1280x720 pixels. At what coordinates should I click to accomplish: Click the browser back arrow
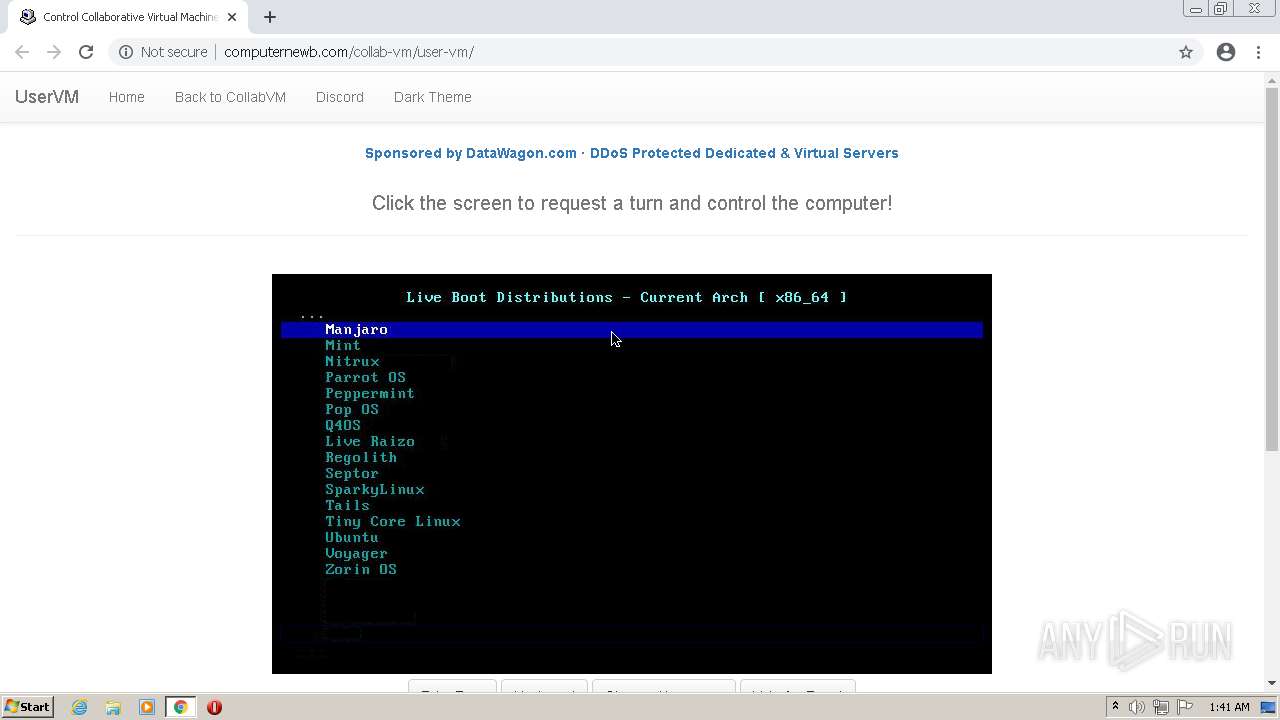22,52
